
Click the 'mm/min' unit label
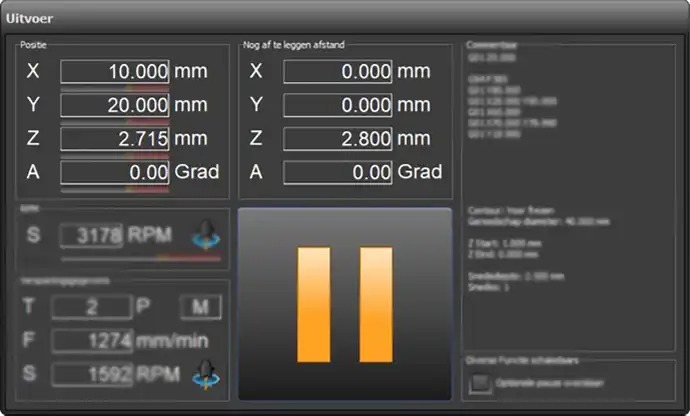(x=172, y=341)
